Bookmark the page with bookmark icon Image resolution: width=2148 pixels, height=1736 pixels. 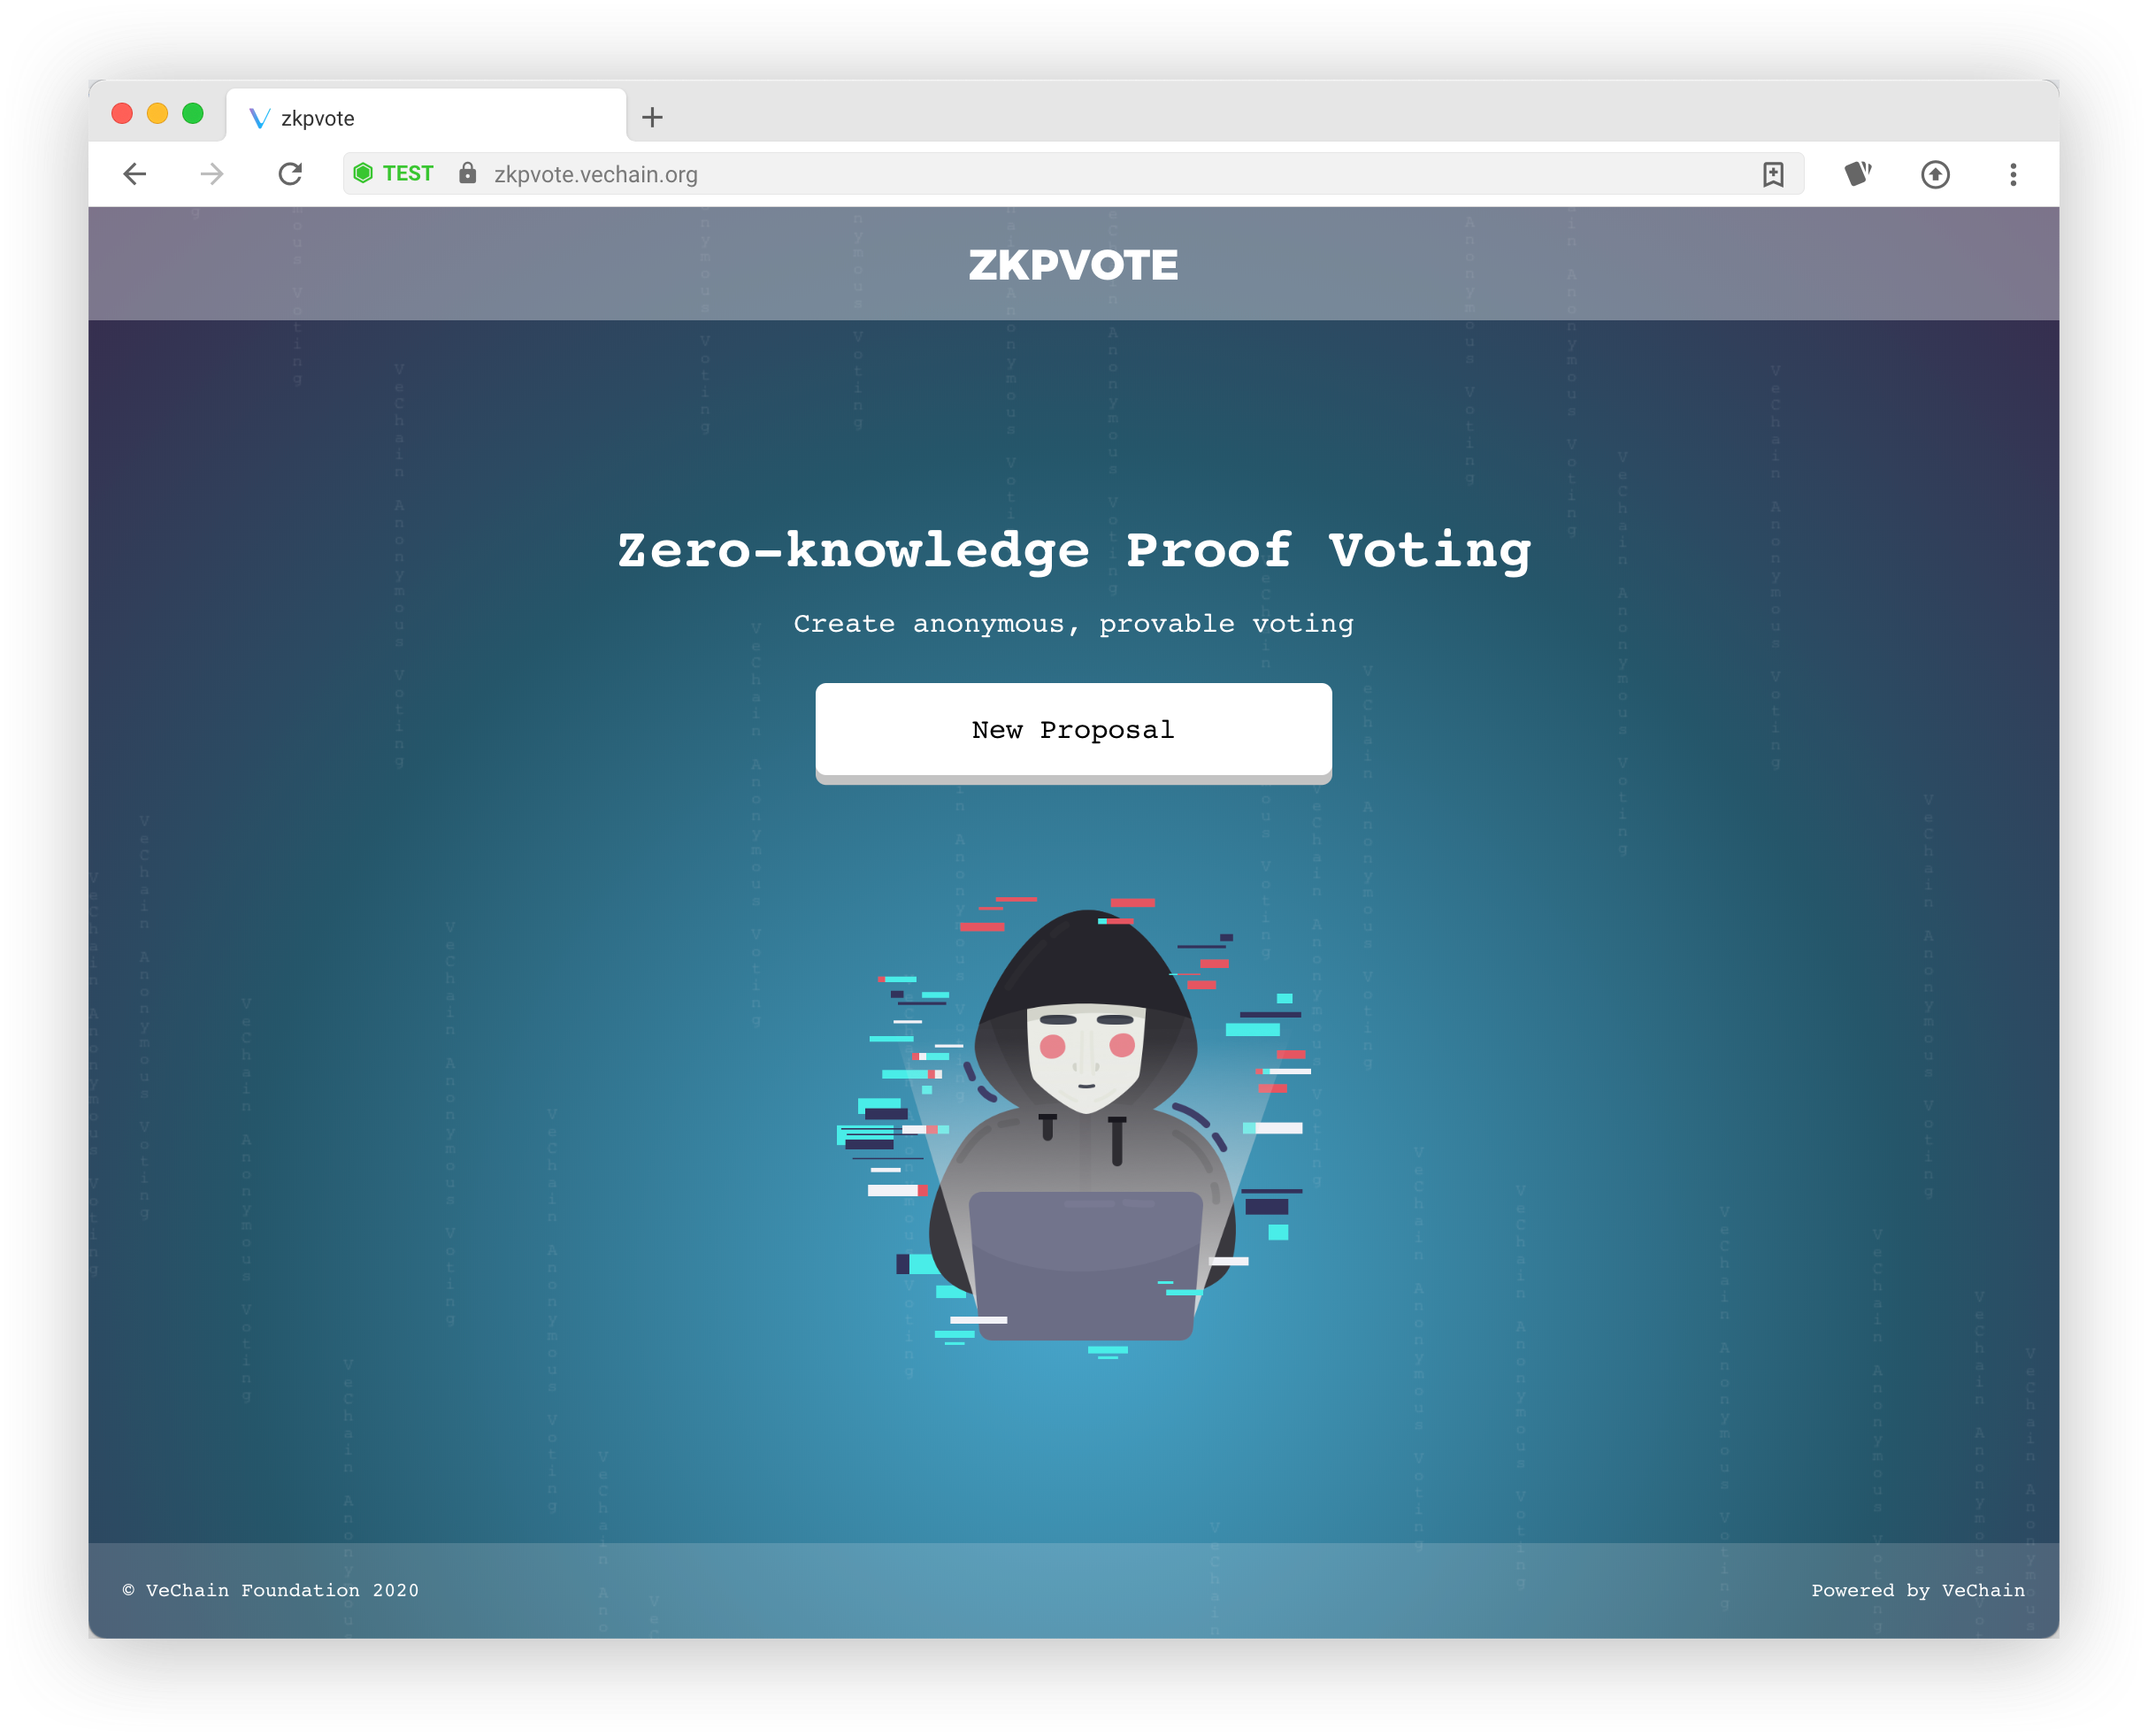pyautogui.click(x=1772, y=174)
